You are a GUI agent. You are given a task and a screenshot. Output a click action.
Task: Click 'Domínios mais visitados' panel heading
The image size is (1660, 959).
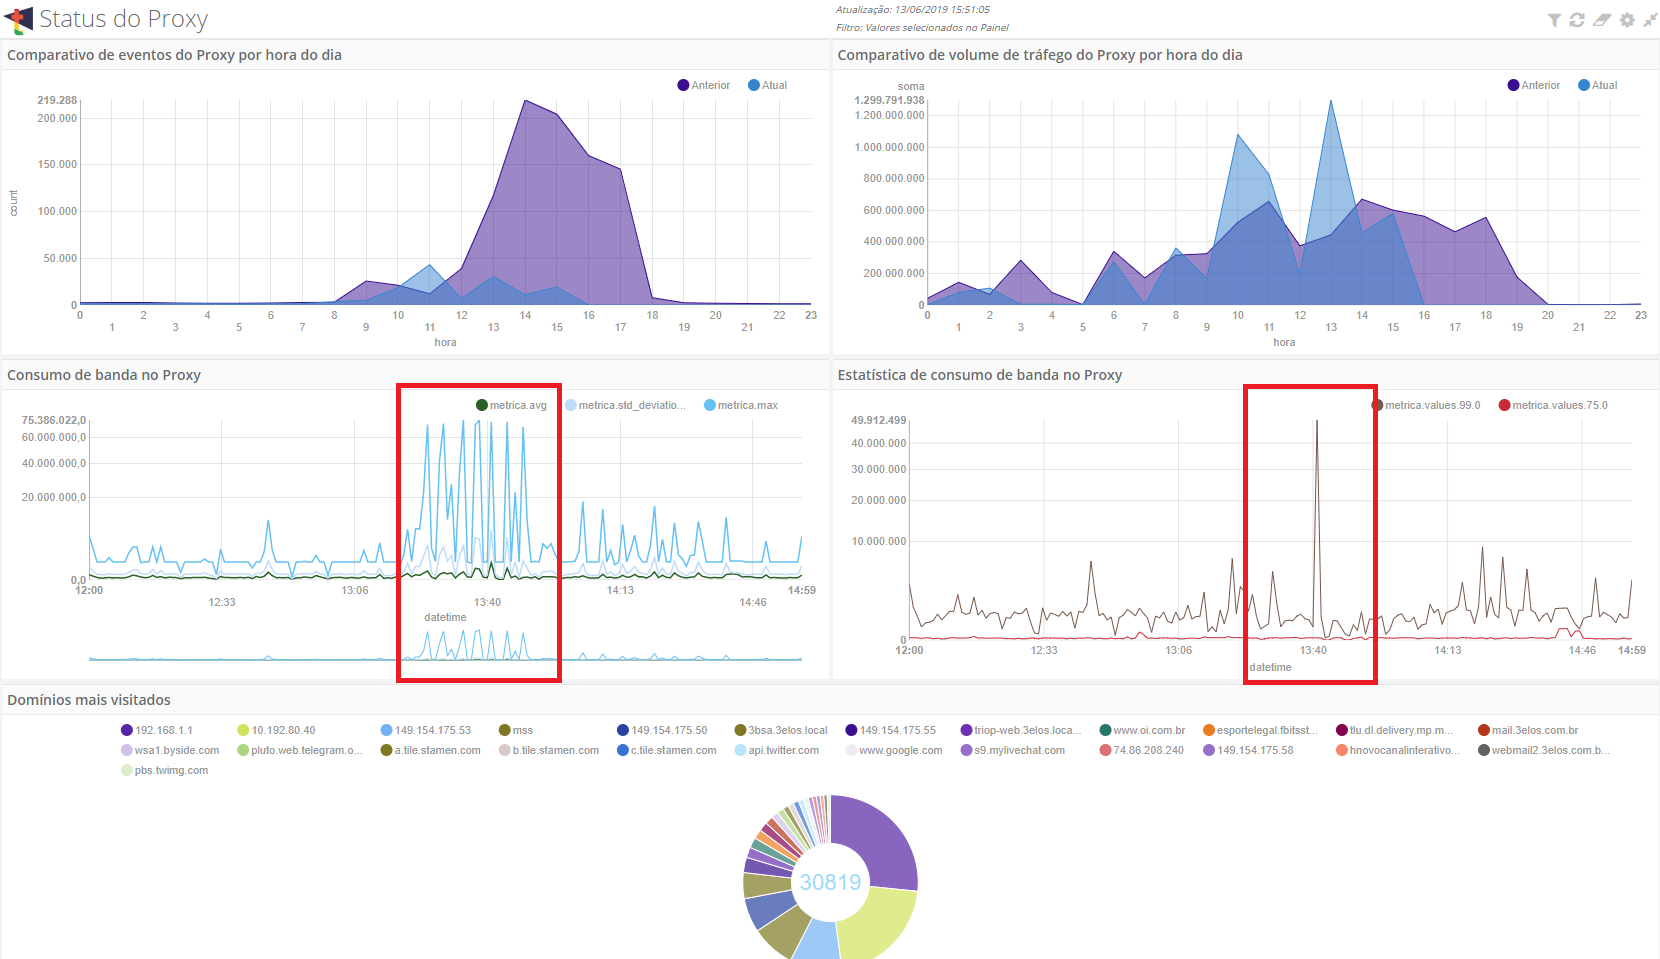coord(89,700)
